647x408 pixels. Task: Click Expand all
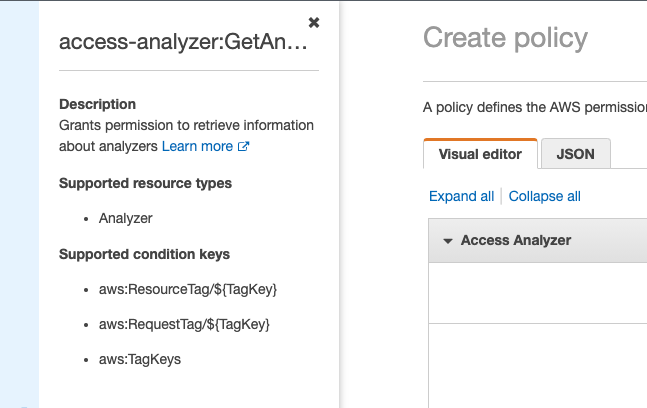click(461, 196)
